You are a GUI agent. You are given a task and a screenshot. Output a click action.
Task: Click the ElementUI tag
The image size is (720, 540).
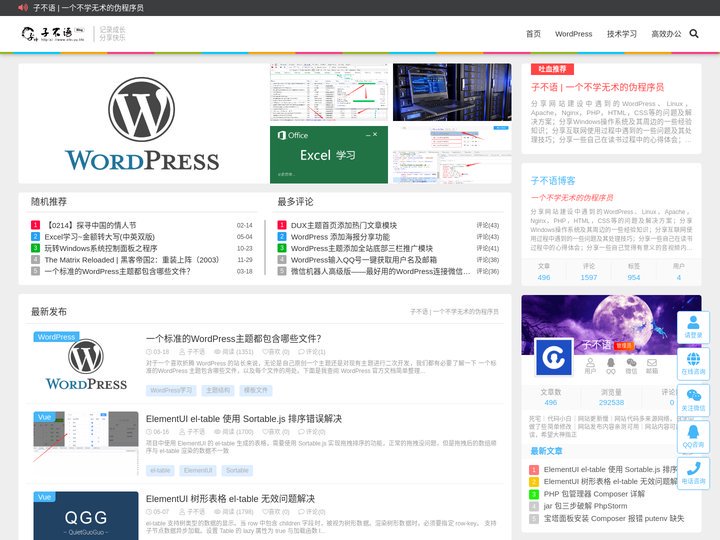198,470
